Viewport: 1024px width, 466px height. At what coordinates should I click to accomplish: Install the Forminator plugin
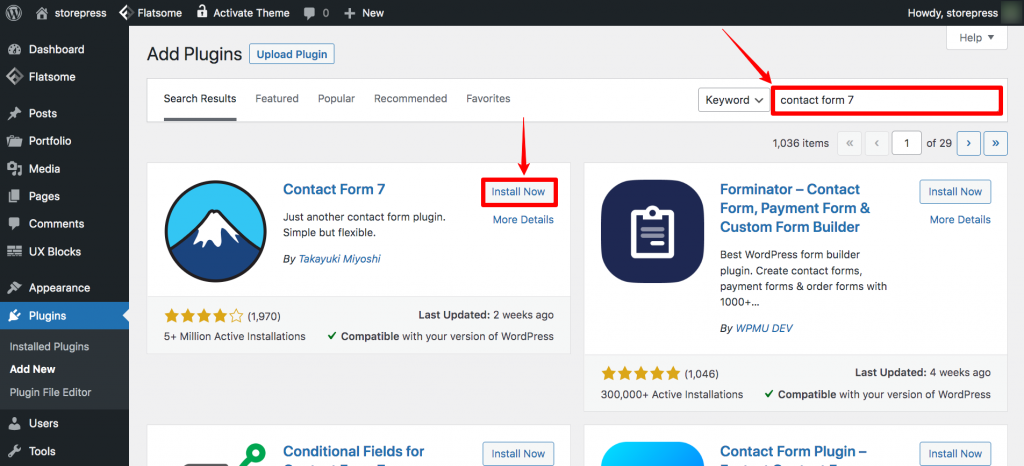955,192
